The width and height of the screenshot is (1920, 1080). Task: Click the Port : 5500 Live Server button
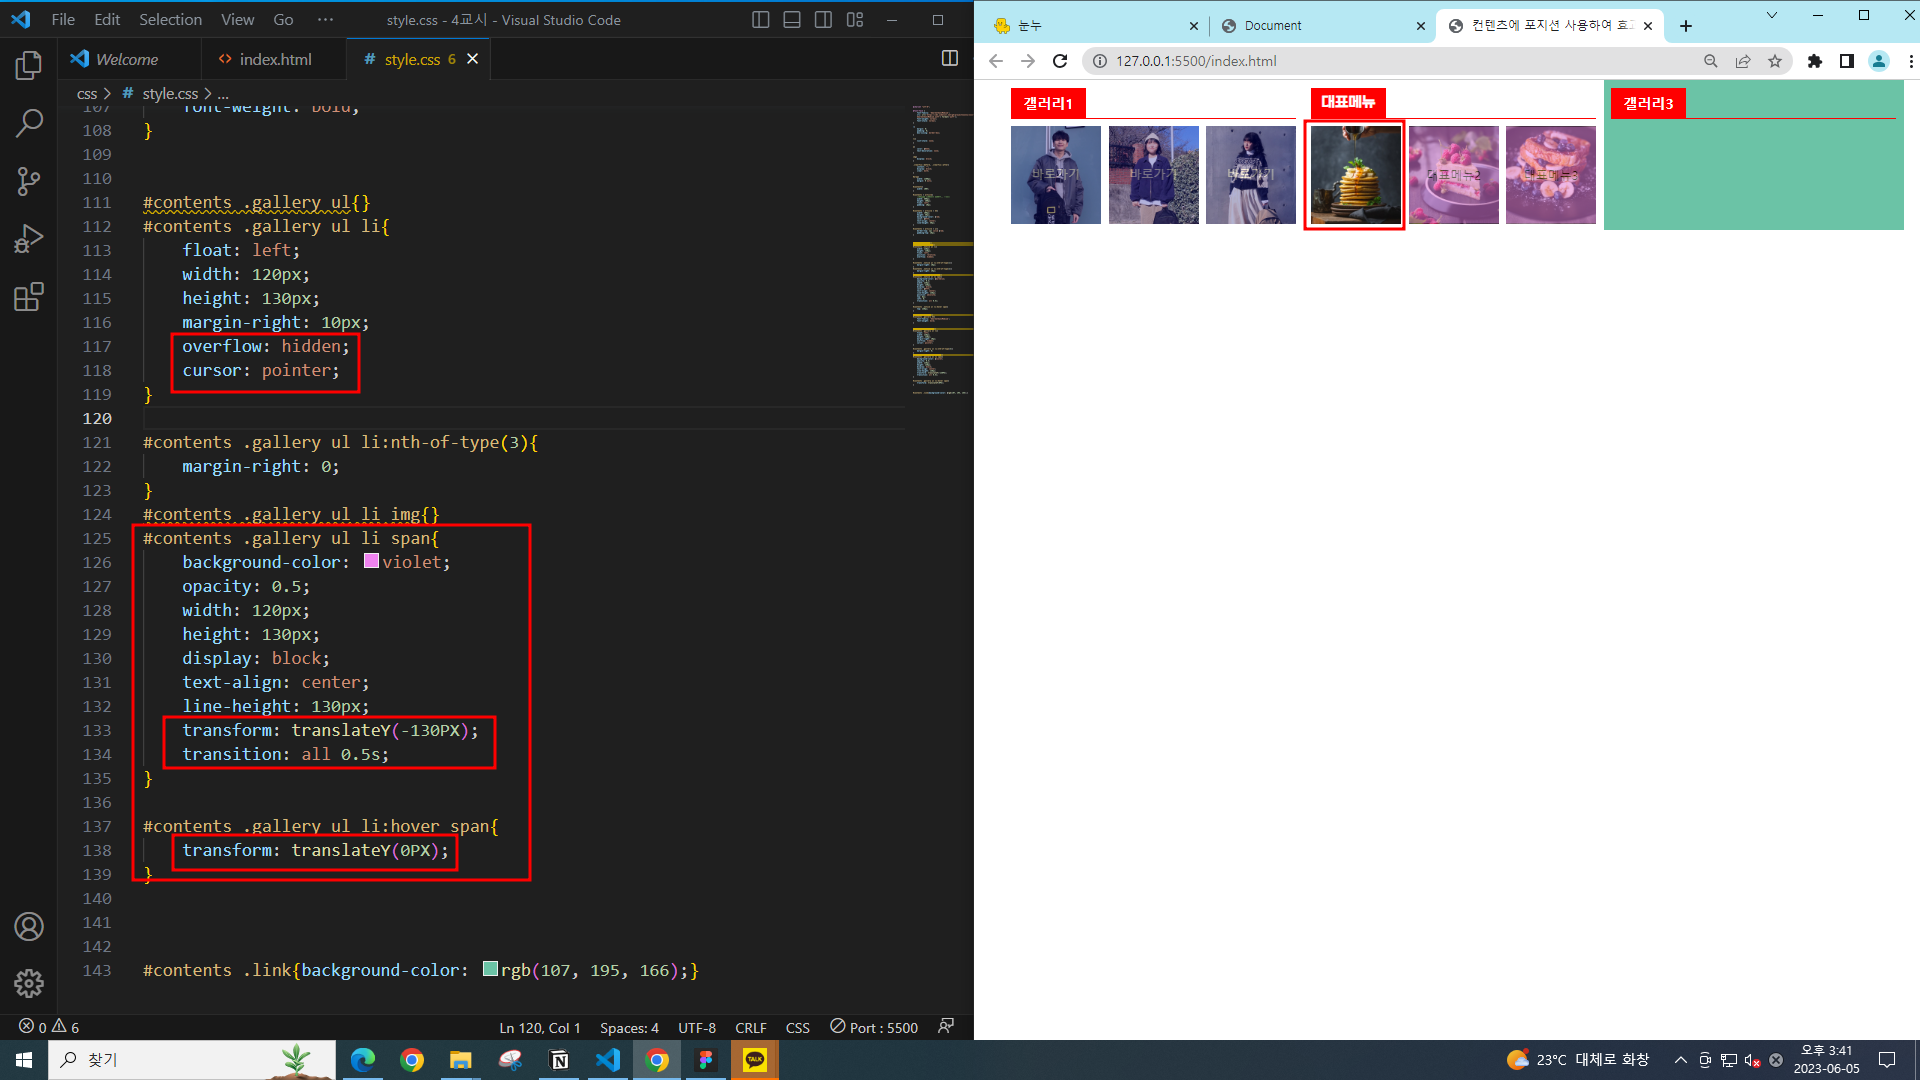(874, 1027)
